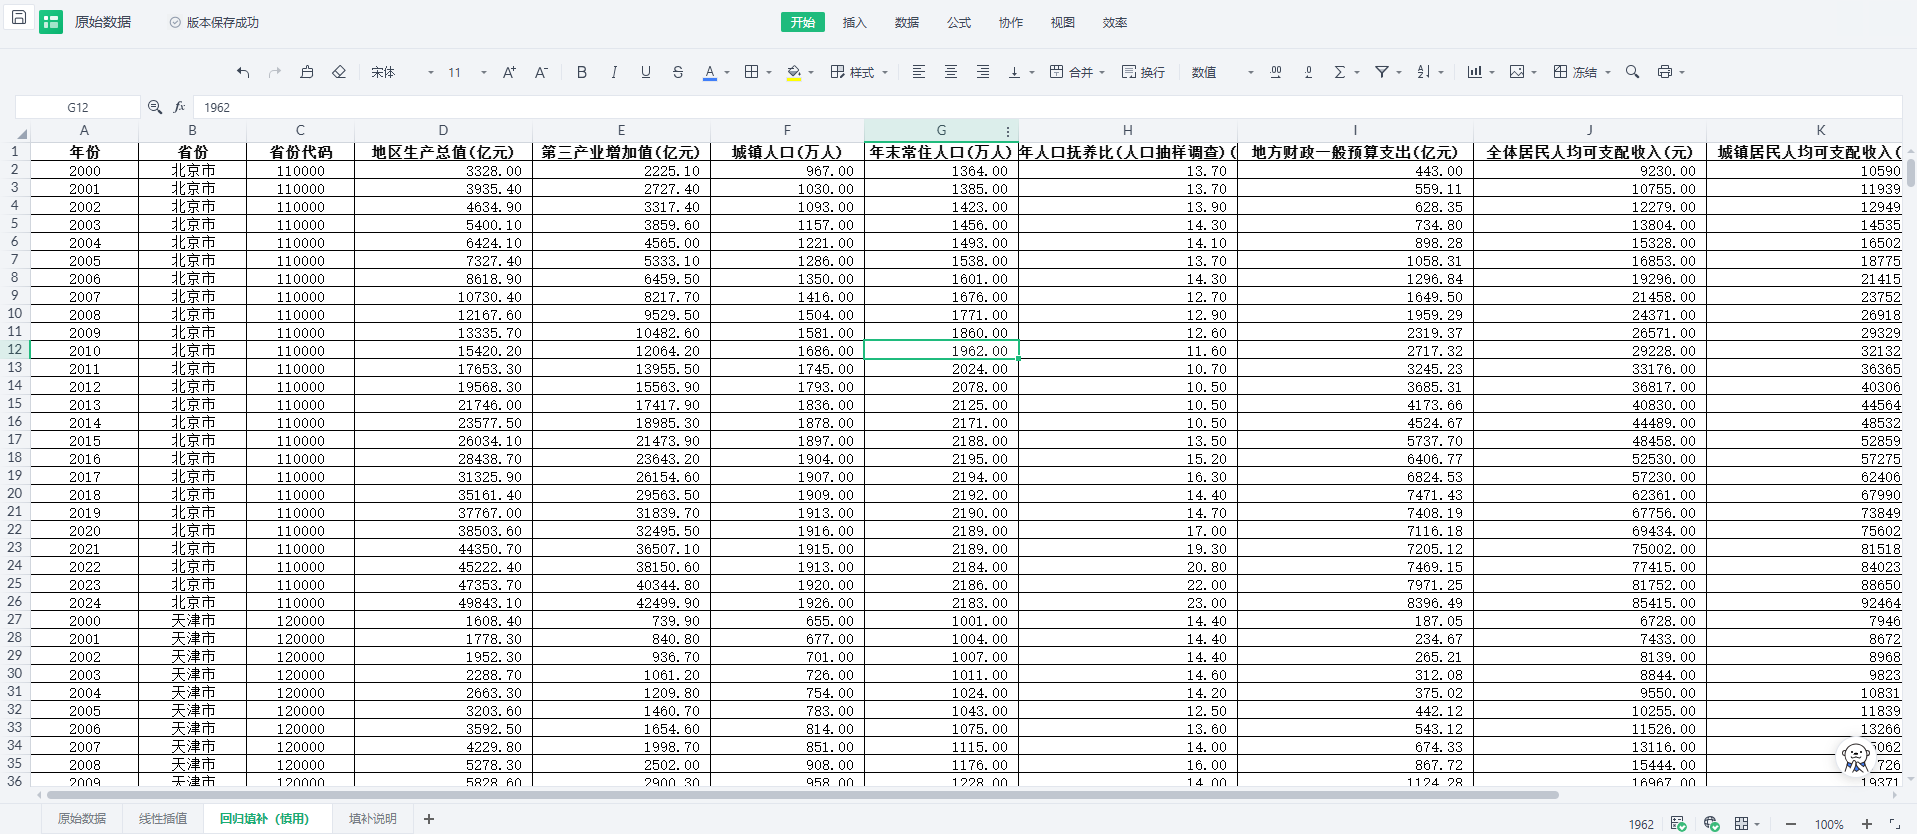Toggle underline formatting

coord(646,72)
